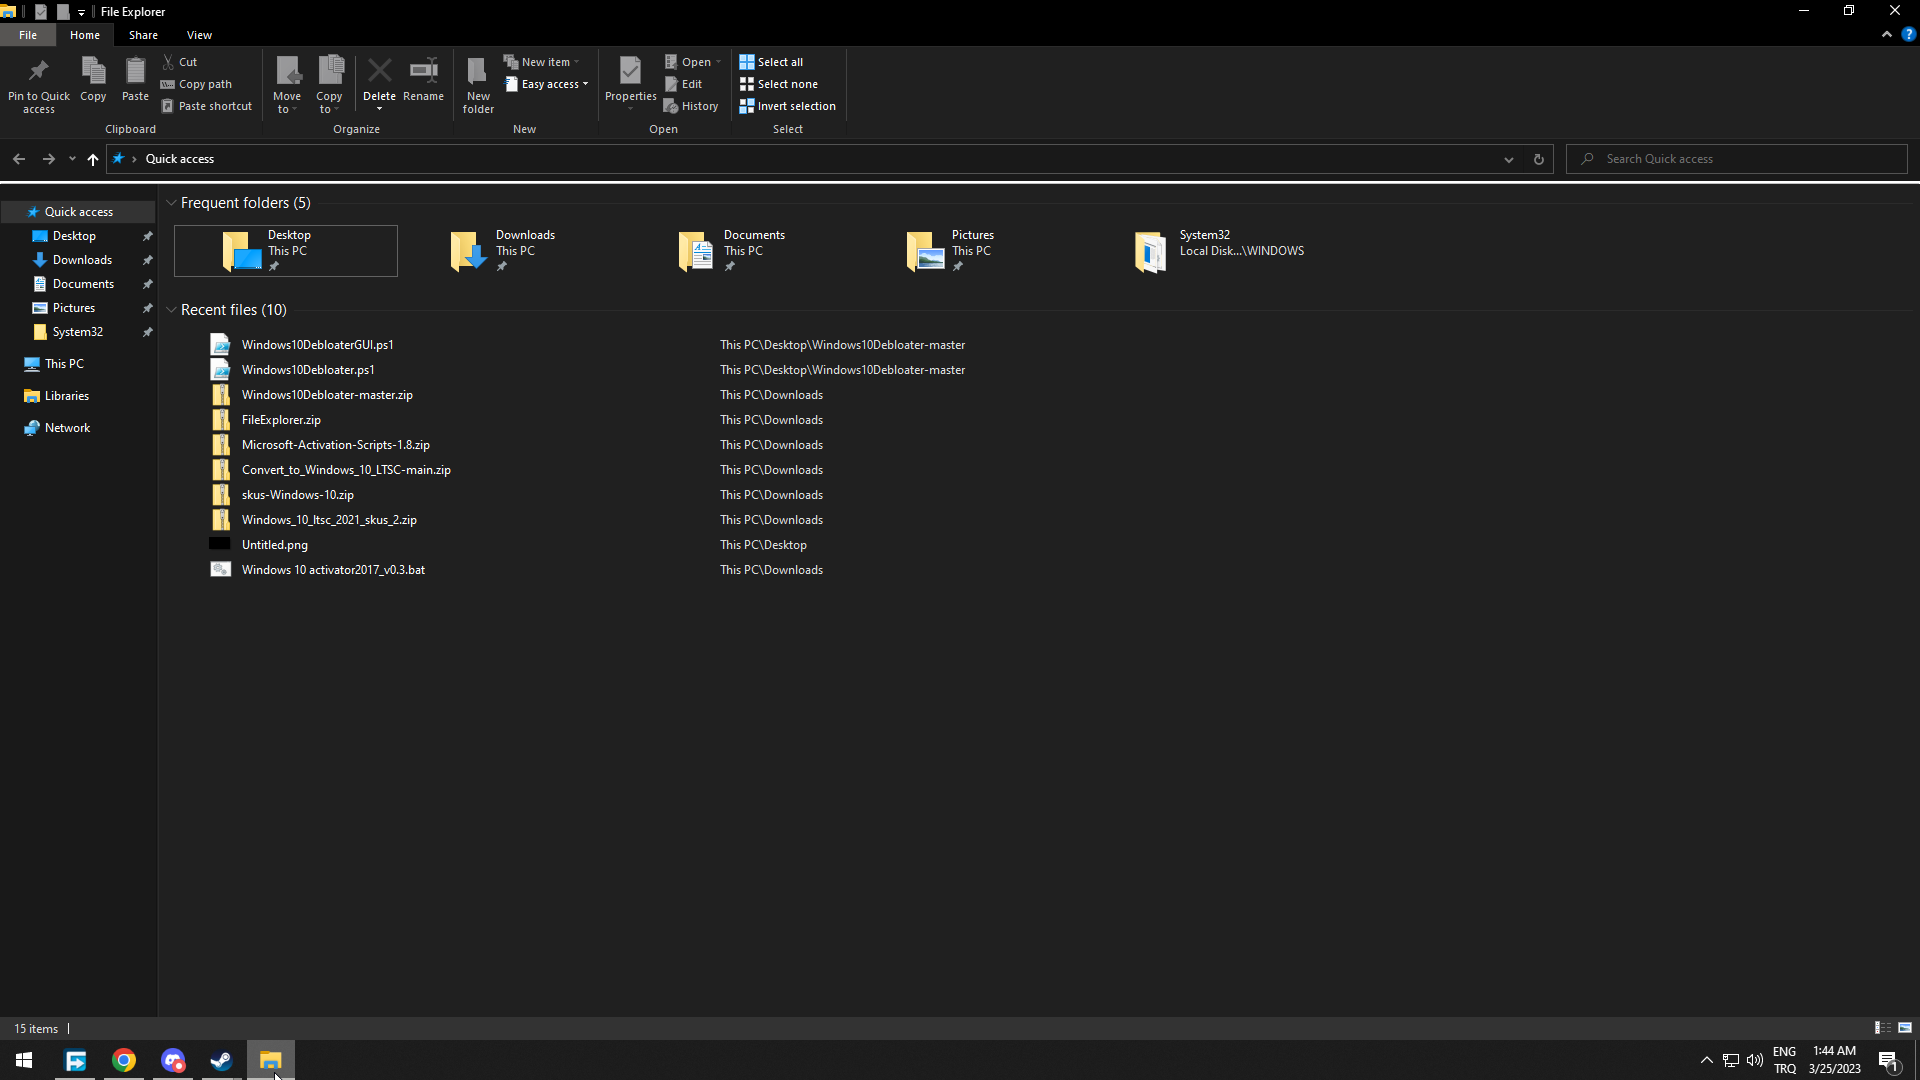The width and height of the screenshot is (1920, 1080).
Task: Switch to the large icons view layout icon
Action: (x=1905, y=1028)
